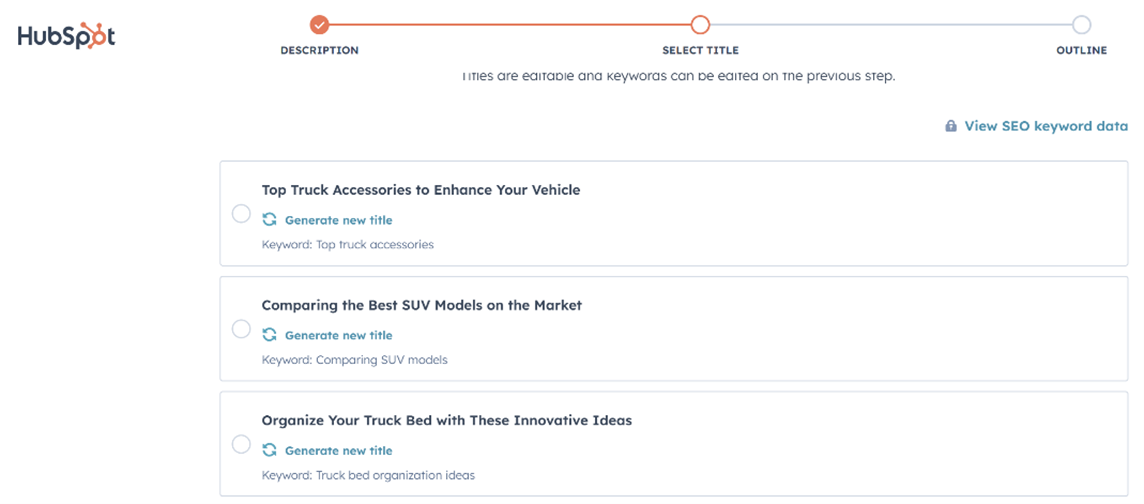Edit the title text Top Truck Accessories to Enhance Your Vehicle
This screenshot has width=1144, height=504.
pos(421,190)
